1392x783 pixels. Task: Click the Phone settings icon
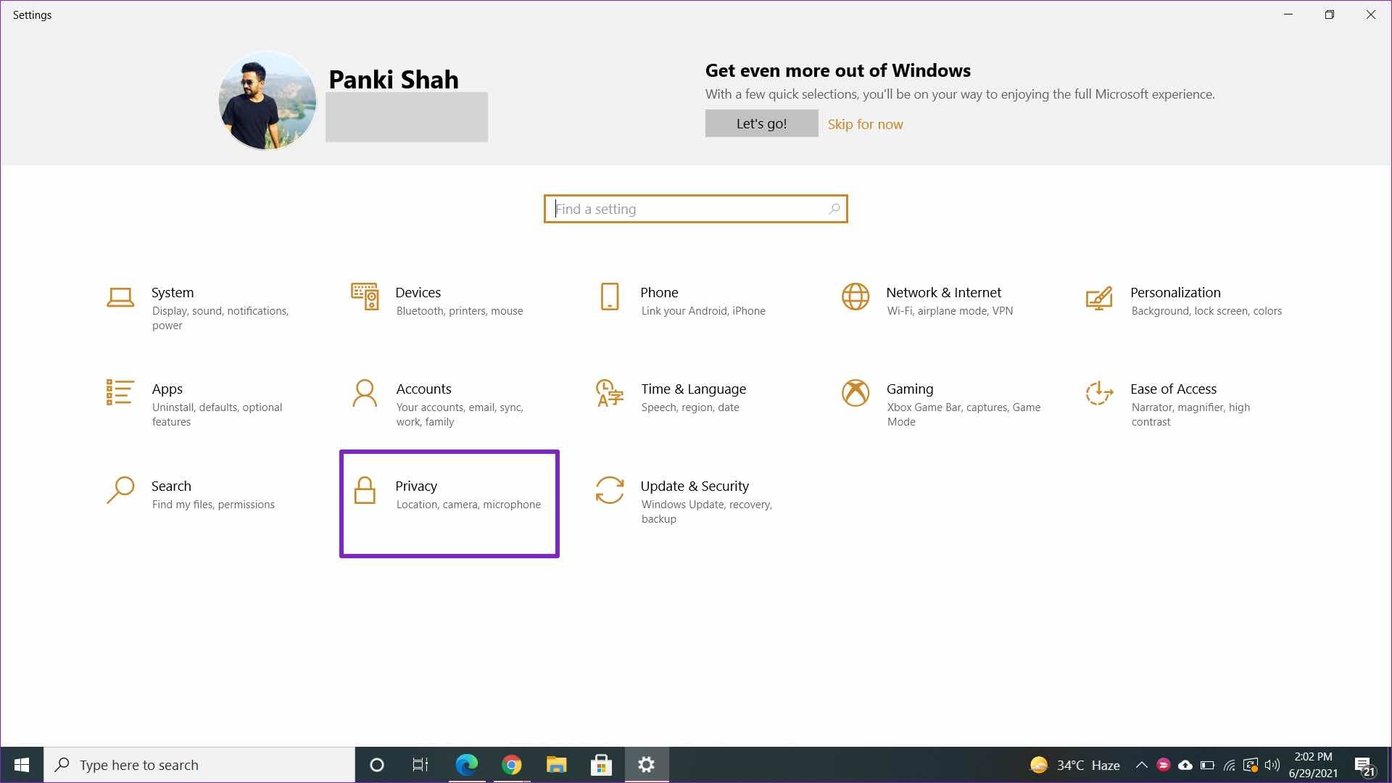coord(609,296)
